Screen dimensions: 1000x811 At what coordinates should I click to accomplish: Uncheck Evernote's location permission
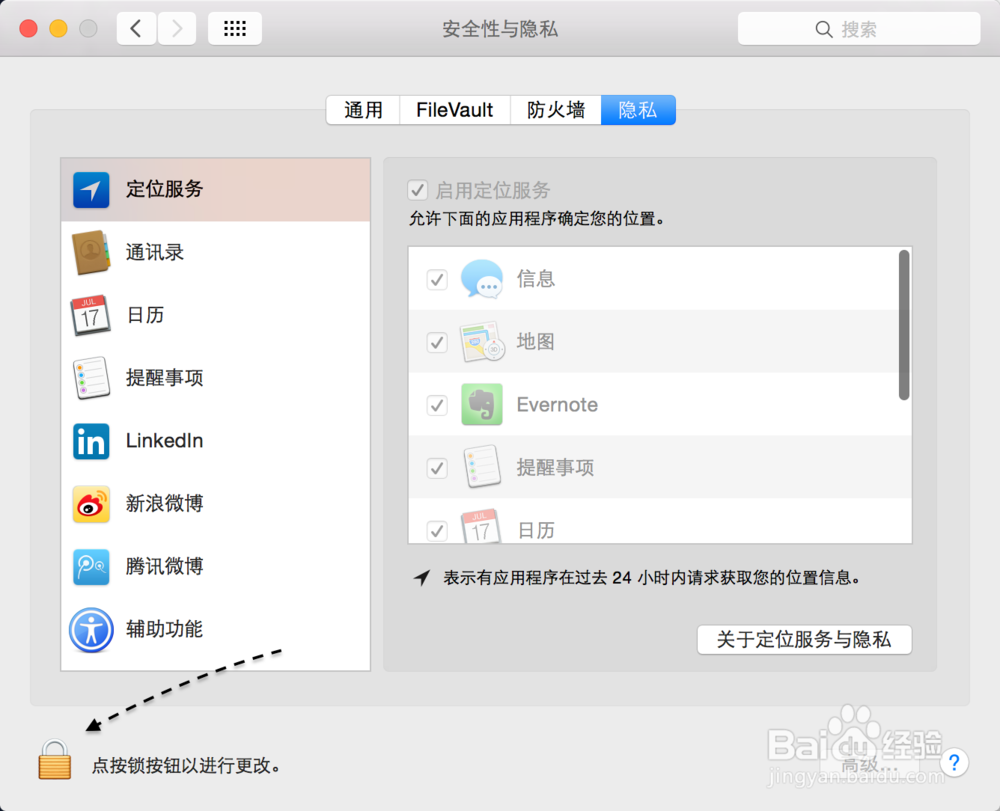[x=437, y=405]
